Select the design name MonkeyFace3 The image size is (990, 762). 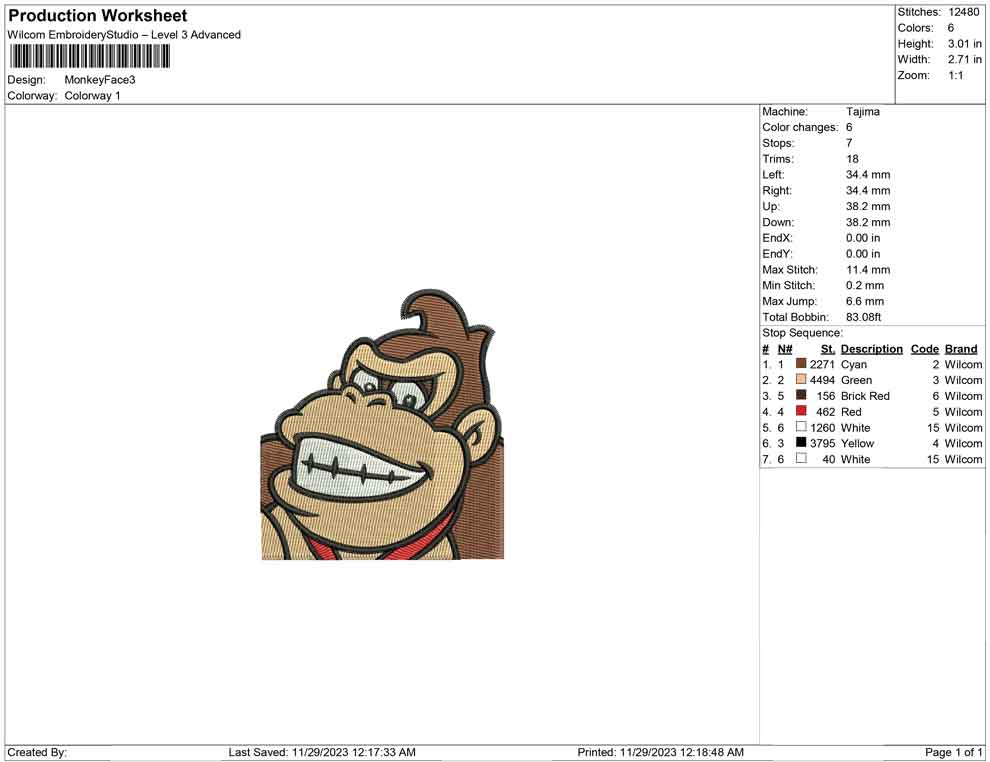point(100,80)
